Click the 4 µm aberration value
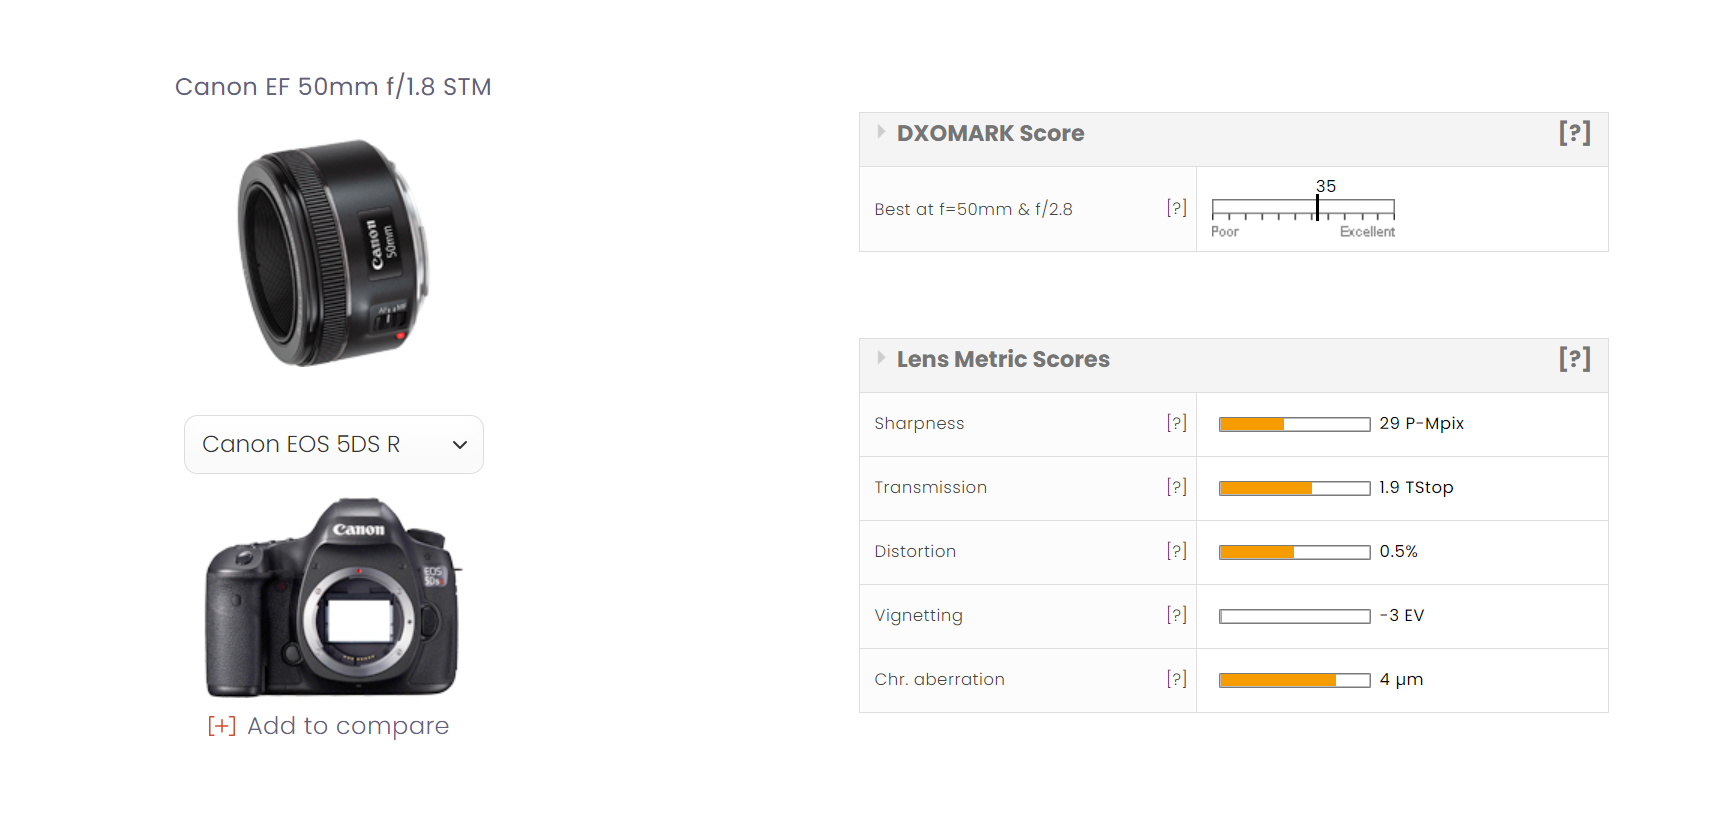1721x817 pixels. (1401, 679)
